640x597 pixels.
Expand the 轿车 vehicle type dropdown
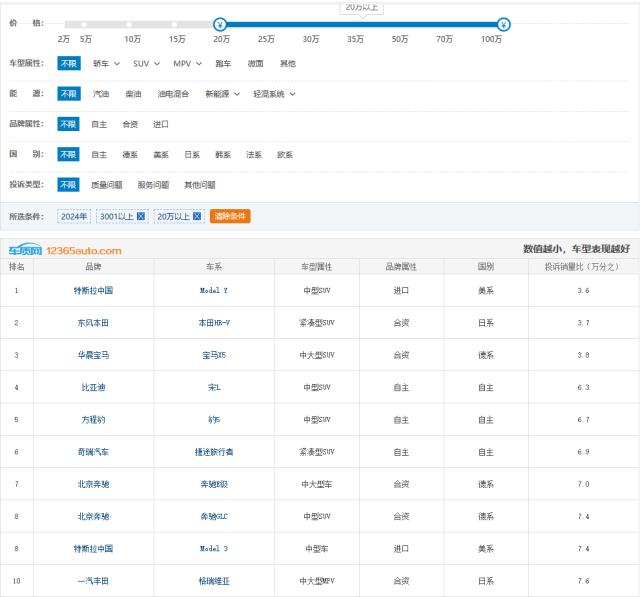click(106, 63)
